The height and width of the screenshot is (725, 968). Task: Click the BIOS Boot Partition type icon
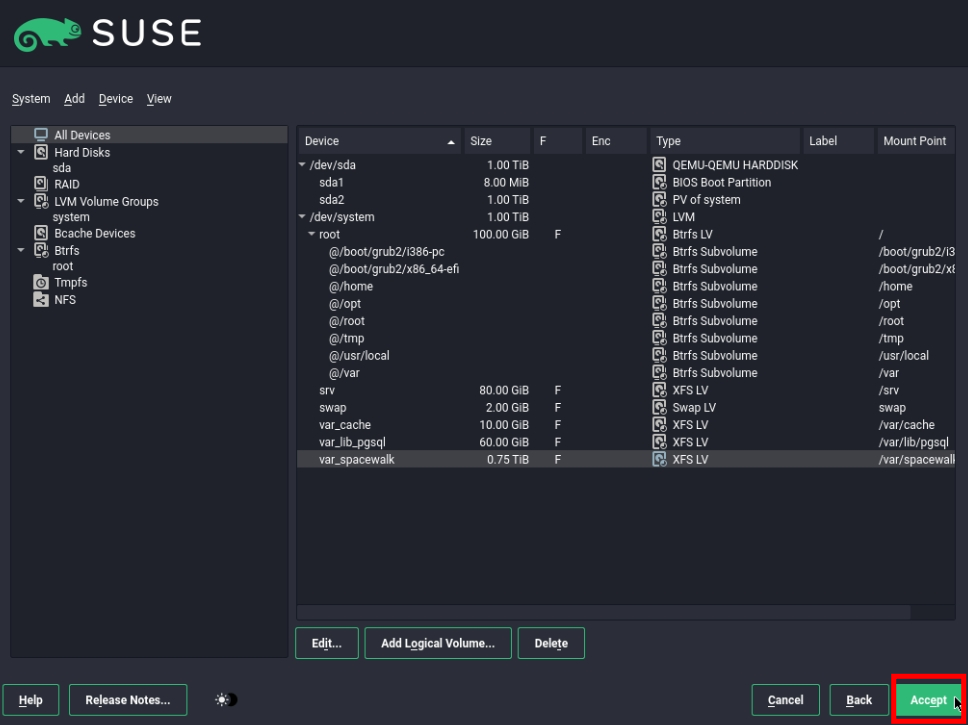click(660, 182)
